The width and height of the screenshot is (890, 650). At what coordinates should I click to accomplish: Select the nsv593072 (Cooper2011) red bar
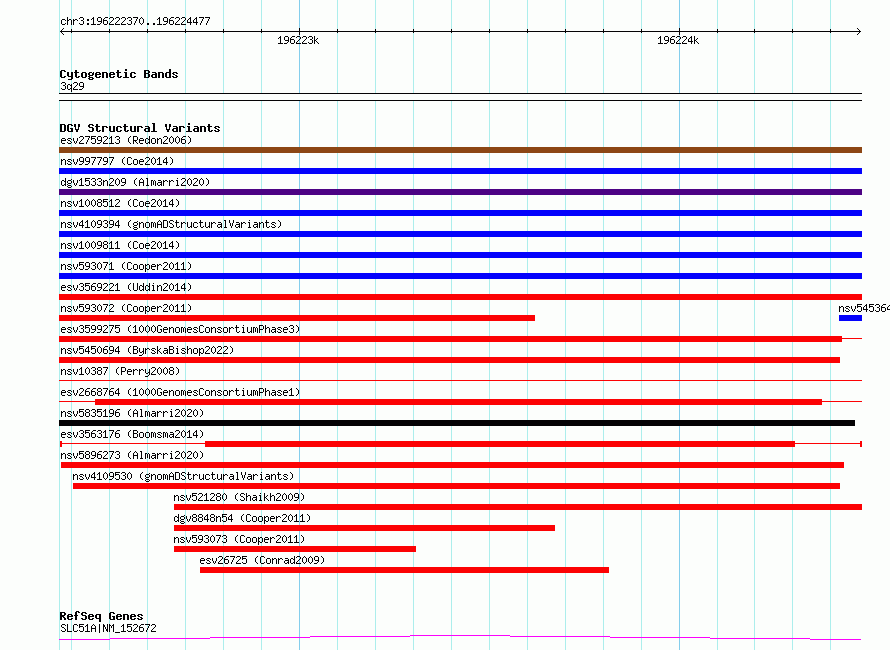297,318
